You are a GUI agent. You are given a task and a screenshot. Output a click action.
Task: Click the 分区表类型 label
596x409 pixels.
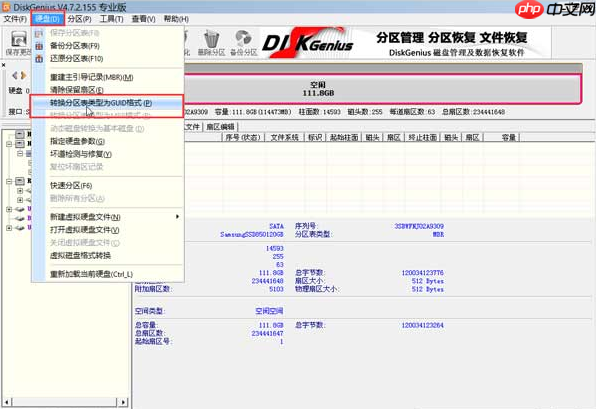tap(314, 235)
